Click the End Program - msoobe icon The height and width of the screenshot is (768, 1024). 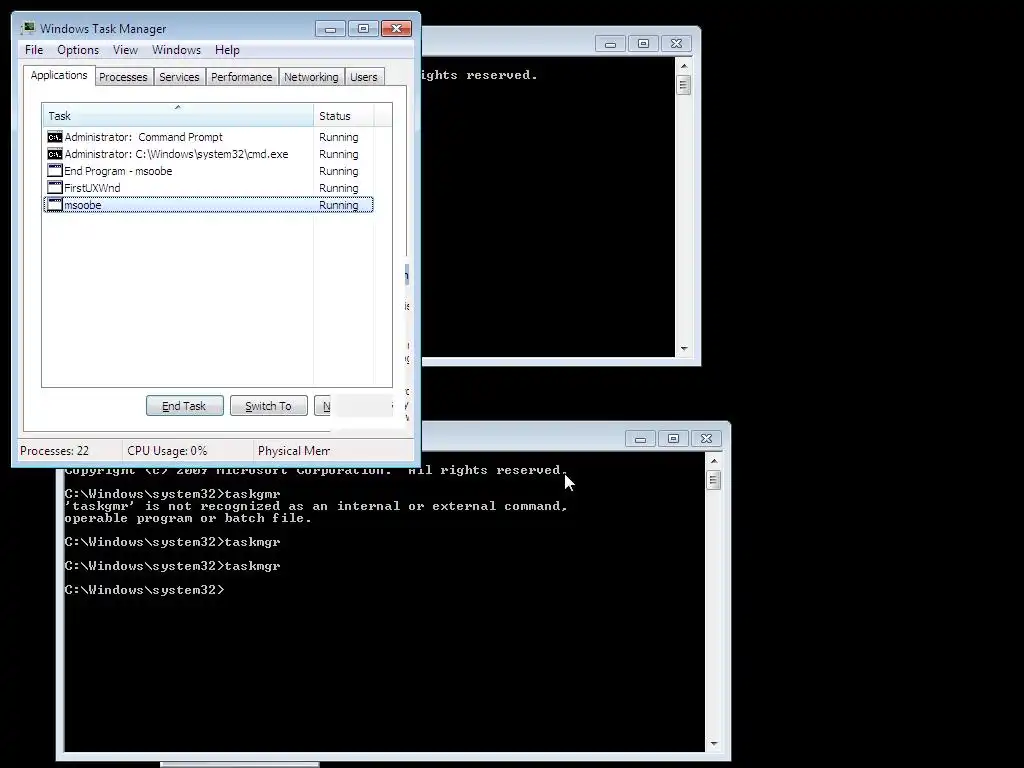[55, 171]
